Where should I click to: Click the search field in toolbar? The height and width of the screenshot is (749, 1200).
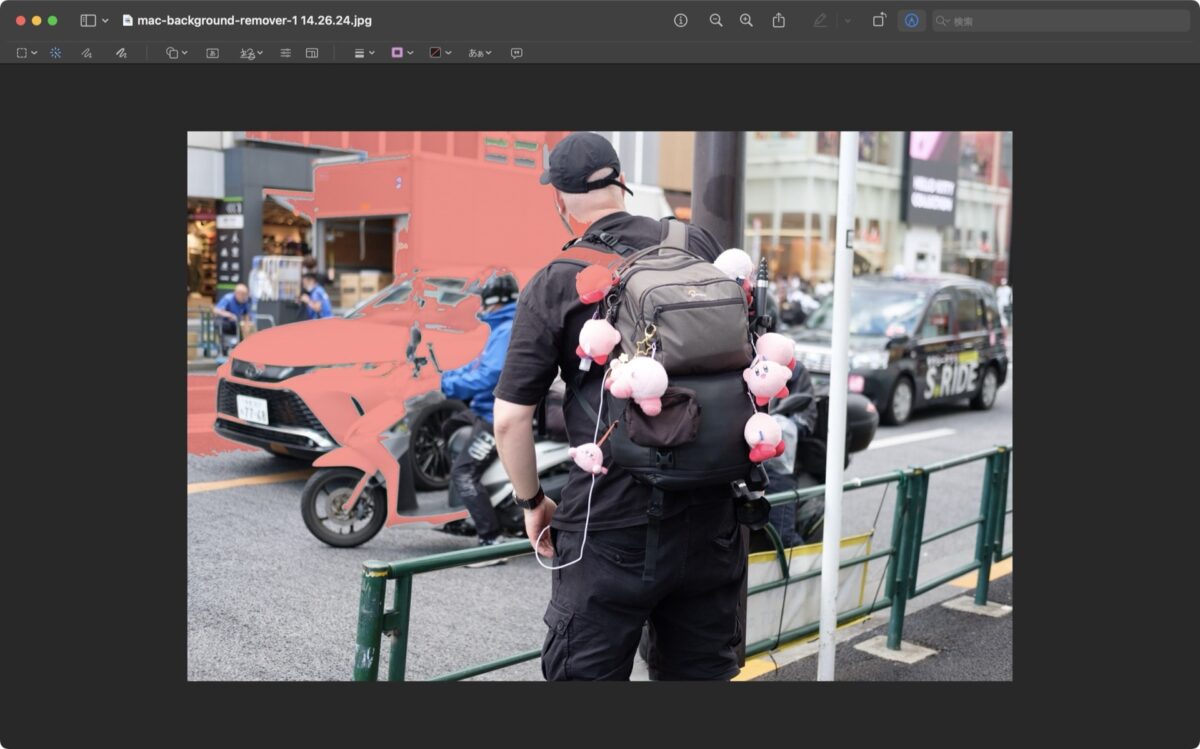pos(1060,20)
